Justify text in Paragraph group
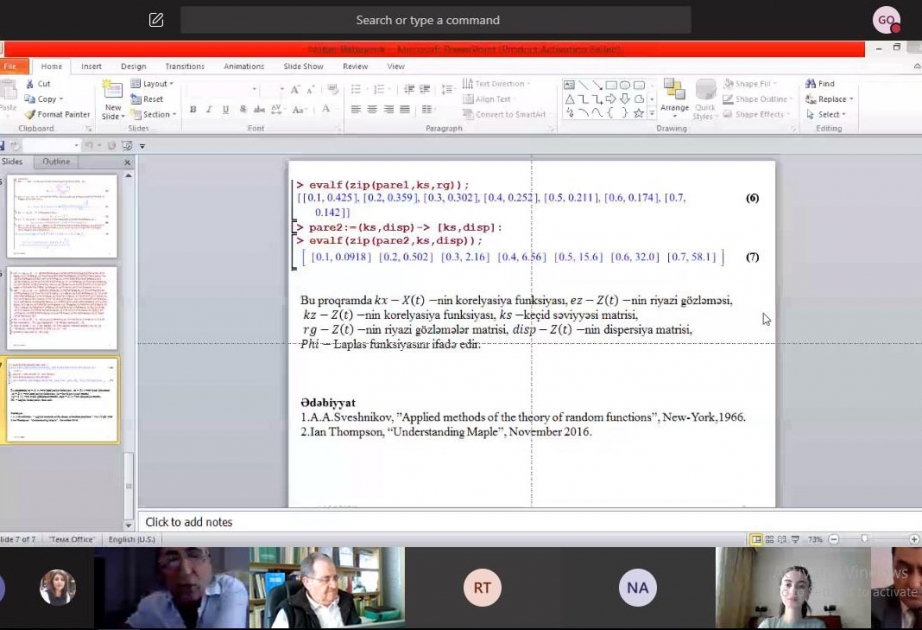This screenshot has height=630, width=922. pos(405,109)
